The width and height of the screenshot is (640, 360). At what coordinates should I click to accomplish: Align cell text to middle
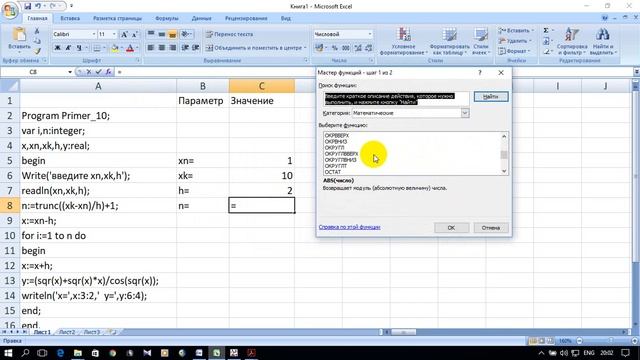click(x=162, y=34)
